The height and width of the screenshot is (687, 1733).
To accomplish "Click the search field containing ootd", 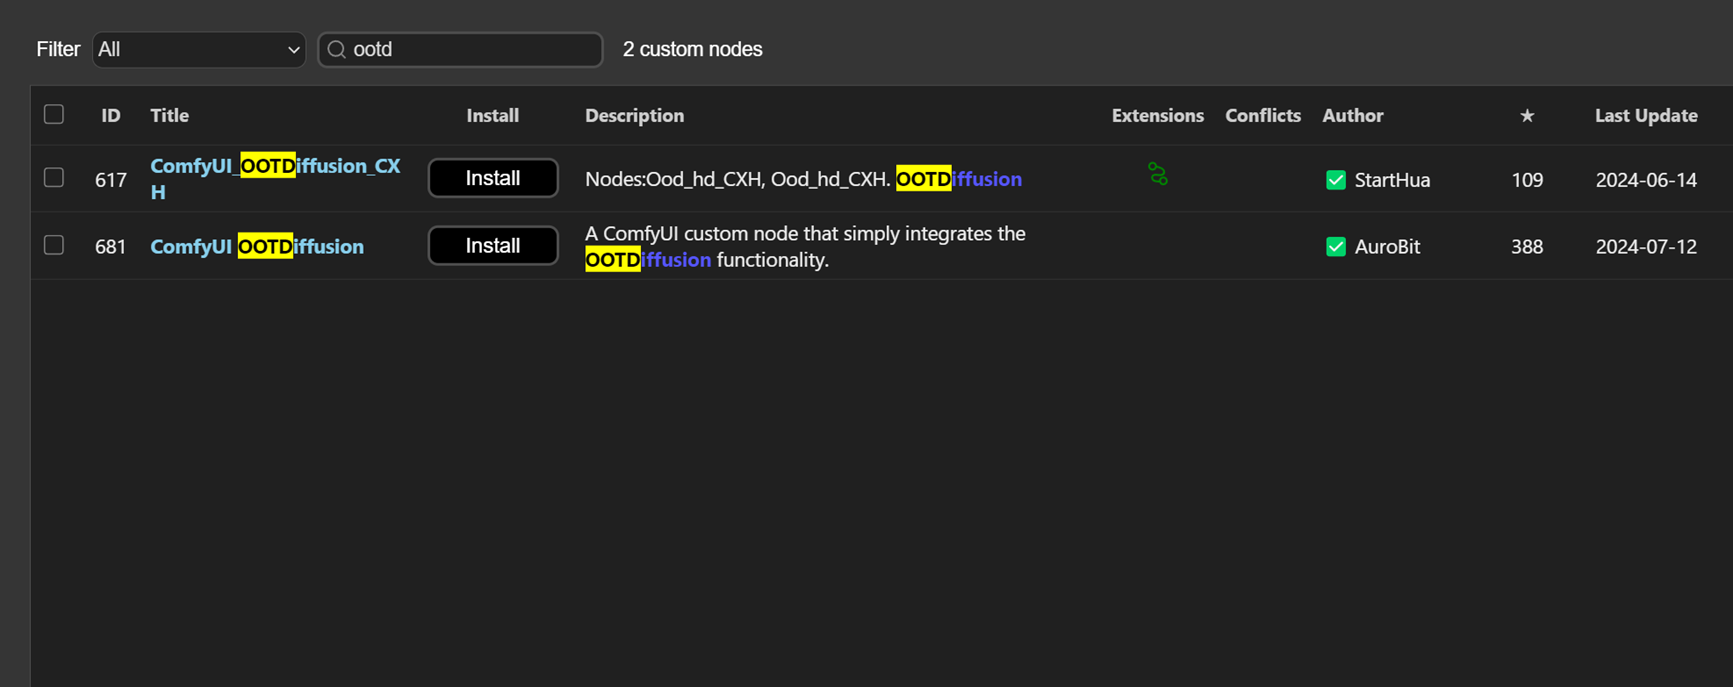I will (x=460, y=49).
